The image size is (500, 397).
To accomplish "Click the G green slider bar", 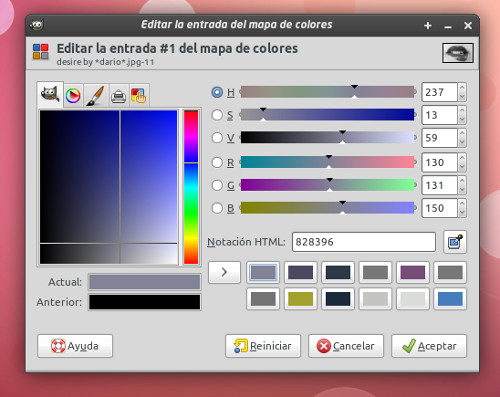I will [x=327, y=185].
